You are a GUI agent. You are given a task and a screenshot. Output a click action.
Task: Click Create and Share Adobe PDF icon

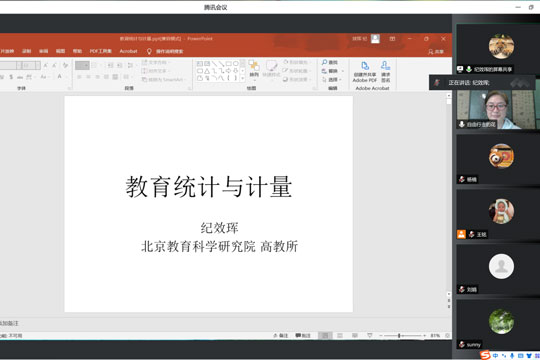click(x=365, y=72)
